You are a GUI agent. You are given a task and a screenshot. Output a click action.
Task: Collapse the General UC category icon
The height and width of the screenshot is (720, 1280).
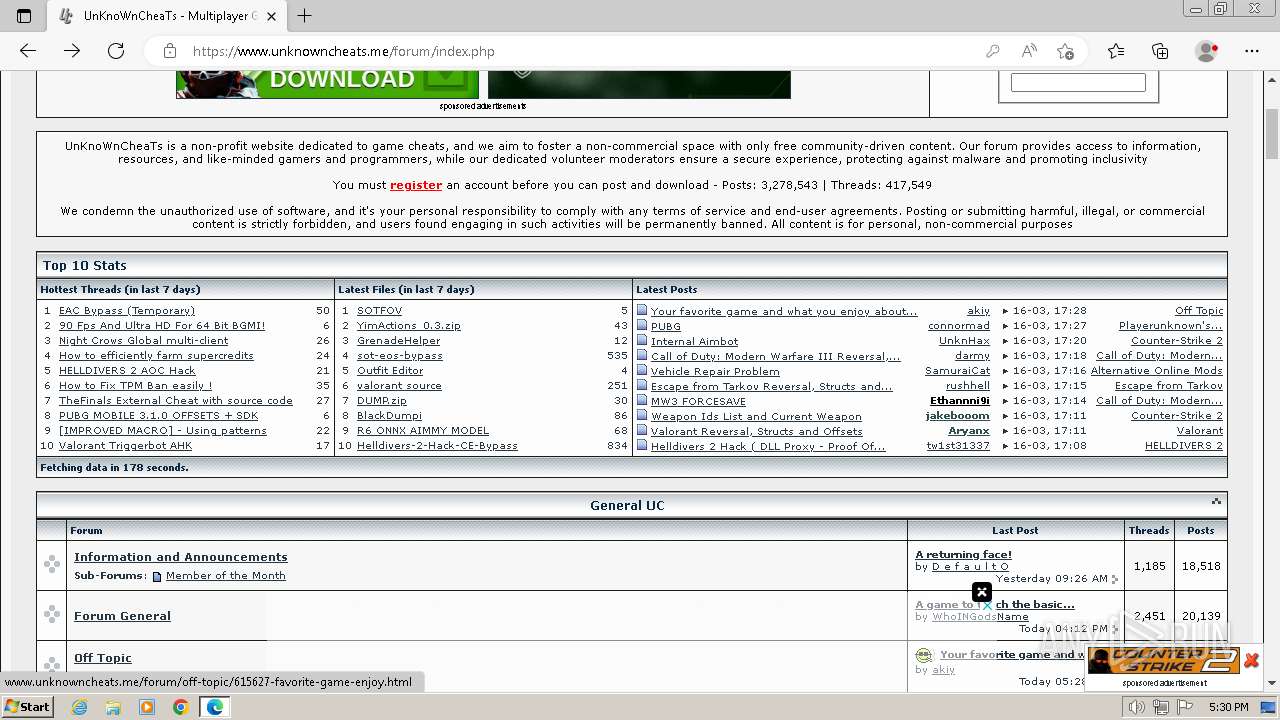point(1216,502)
